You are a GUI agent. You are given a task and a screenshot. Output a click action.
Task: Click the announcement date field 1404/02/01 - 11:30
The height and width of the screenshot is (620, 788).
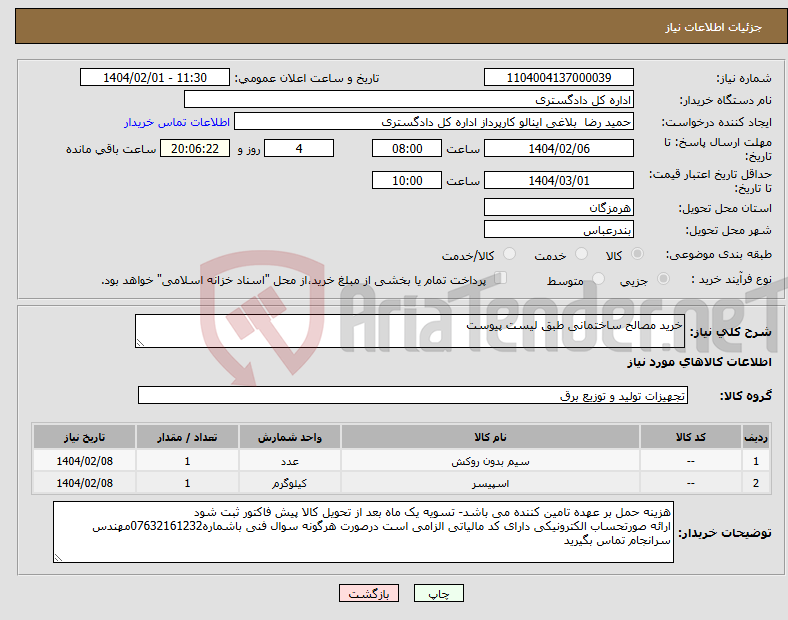point(155,77)
